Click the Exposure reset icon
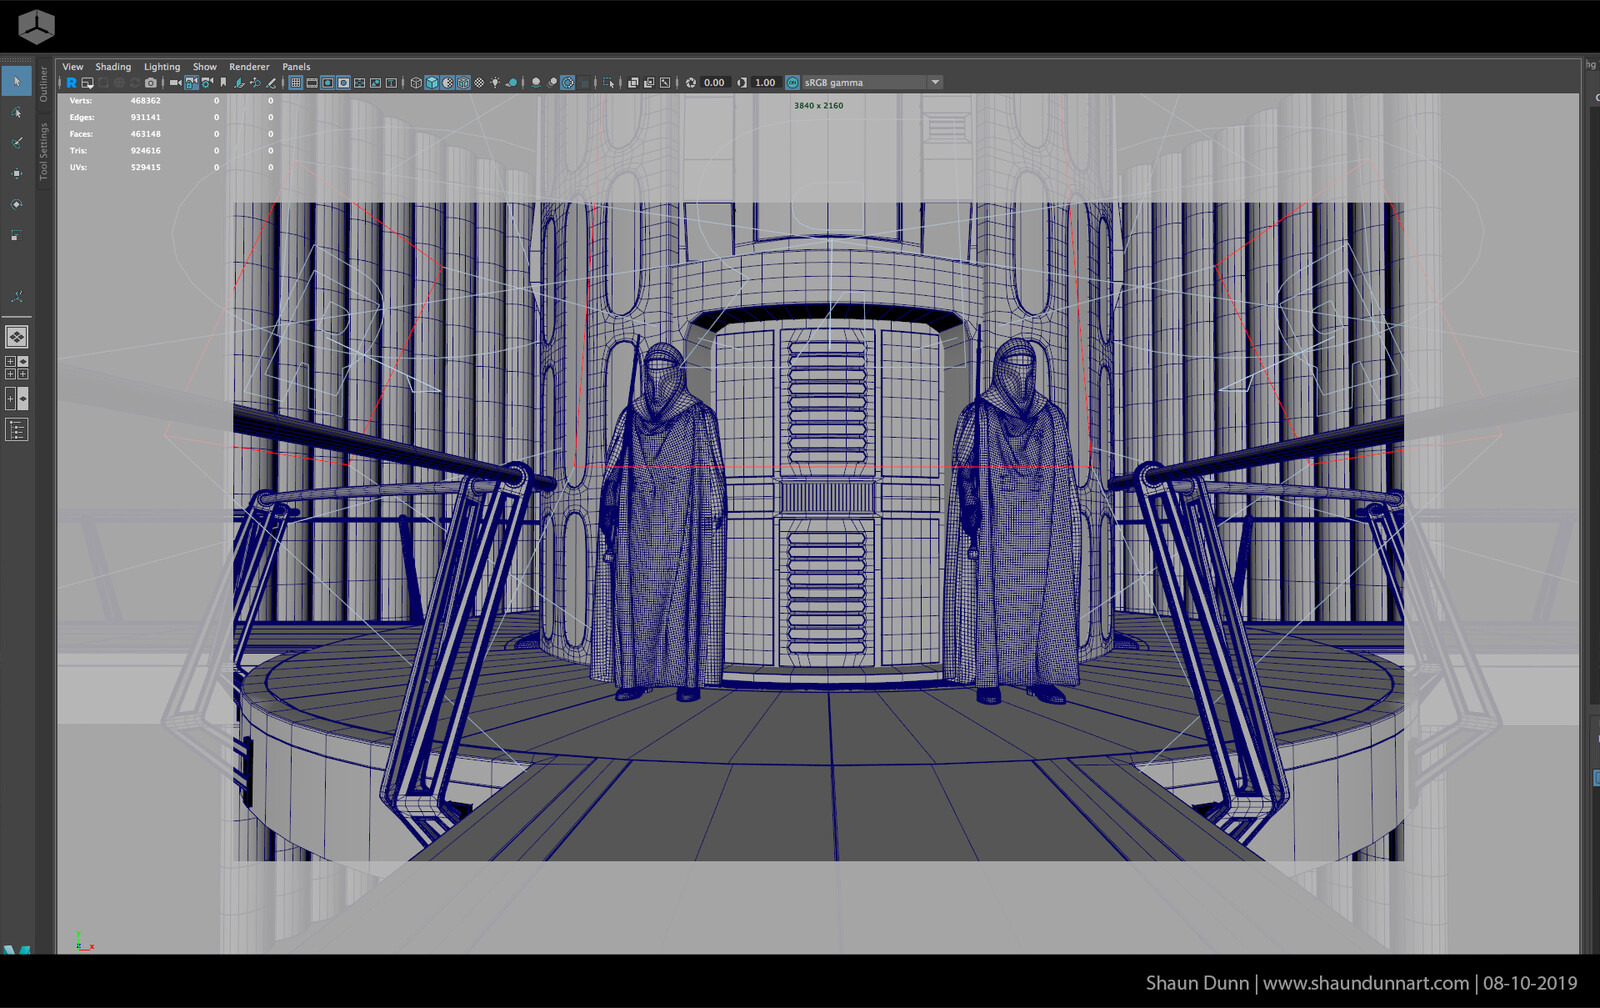Image resolution: width=1600 pixels, height=1008 pixels. 691,83
